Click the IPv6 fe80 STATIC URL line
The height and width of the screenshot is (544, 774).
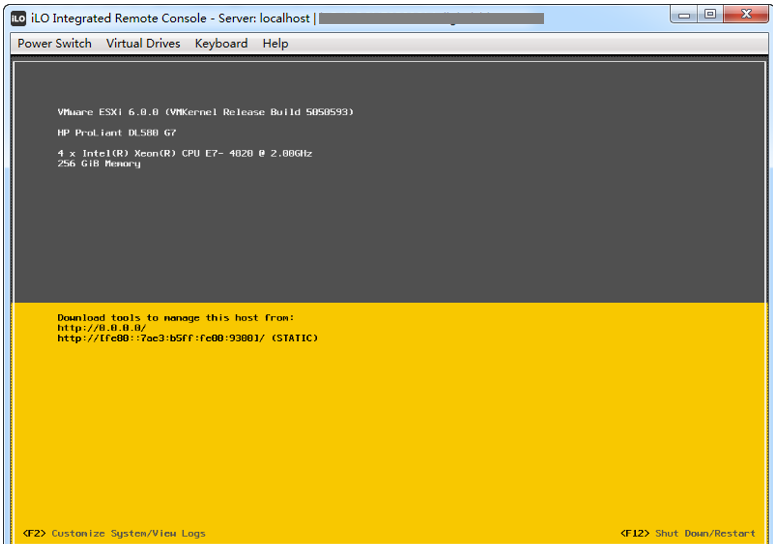[188, 338]
